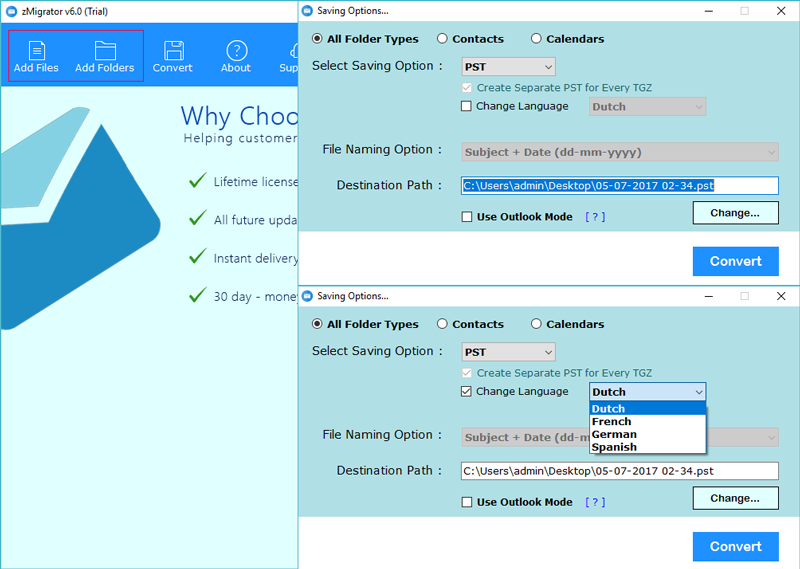800x569 pixels.
Task: Click blue Convert button in upper window
Action: [x=735, y=261]
